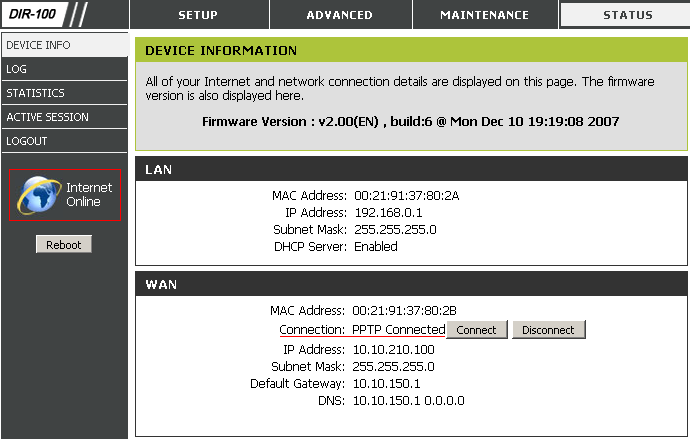
Task: Click the Internet Online globe icon
Action: point(39,195)
